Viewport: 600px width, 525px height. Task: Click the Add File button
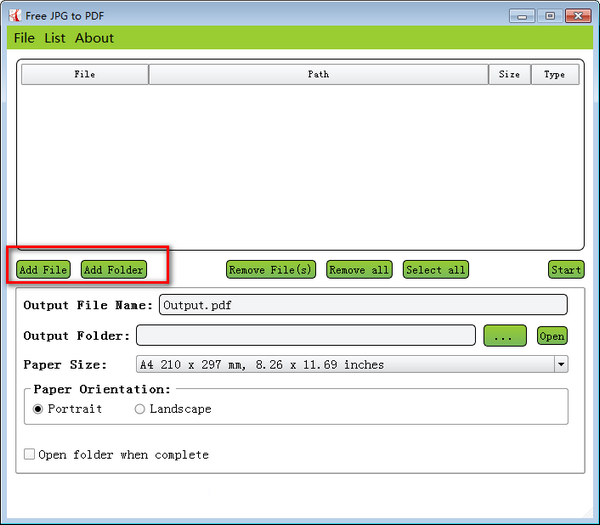pyautogui.click(x=43, y=270)
